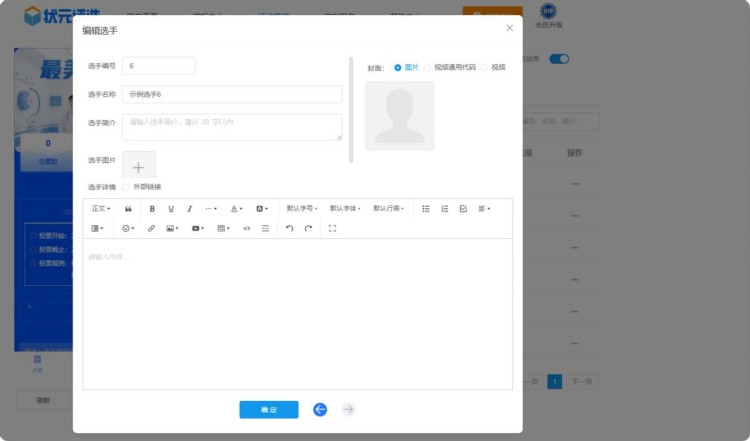The height and width of the screenshot is (441, 750).
Task: Select the 视频通用代码 cover option
Action: point(428,67)
